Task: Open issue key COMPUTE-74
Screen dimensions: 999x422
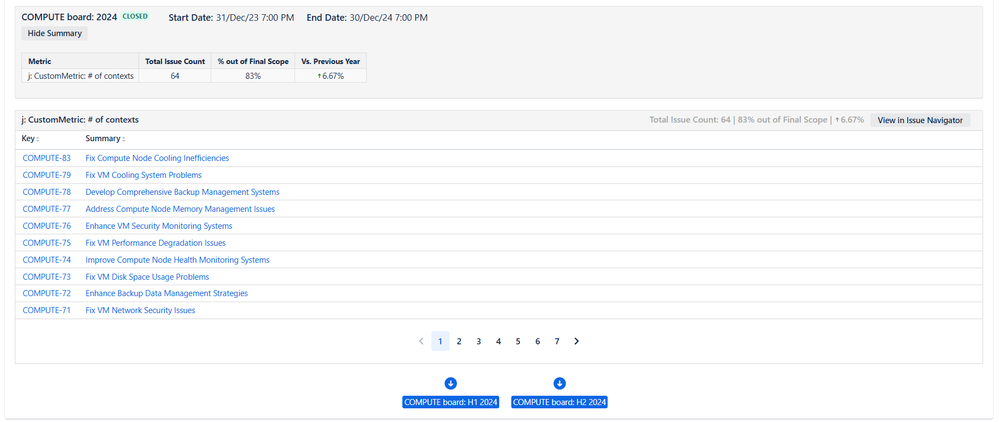Action: click(x=47, y=260)
